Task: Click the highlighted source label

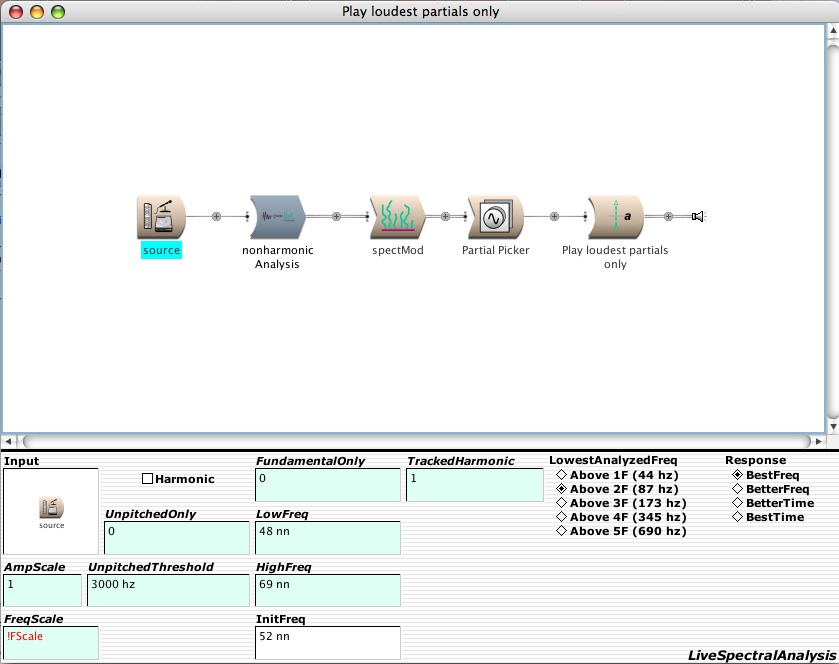Action: (x=161, y=250)
